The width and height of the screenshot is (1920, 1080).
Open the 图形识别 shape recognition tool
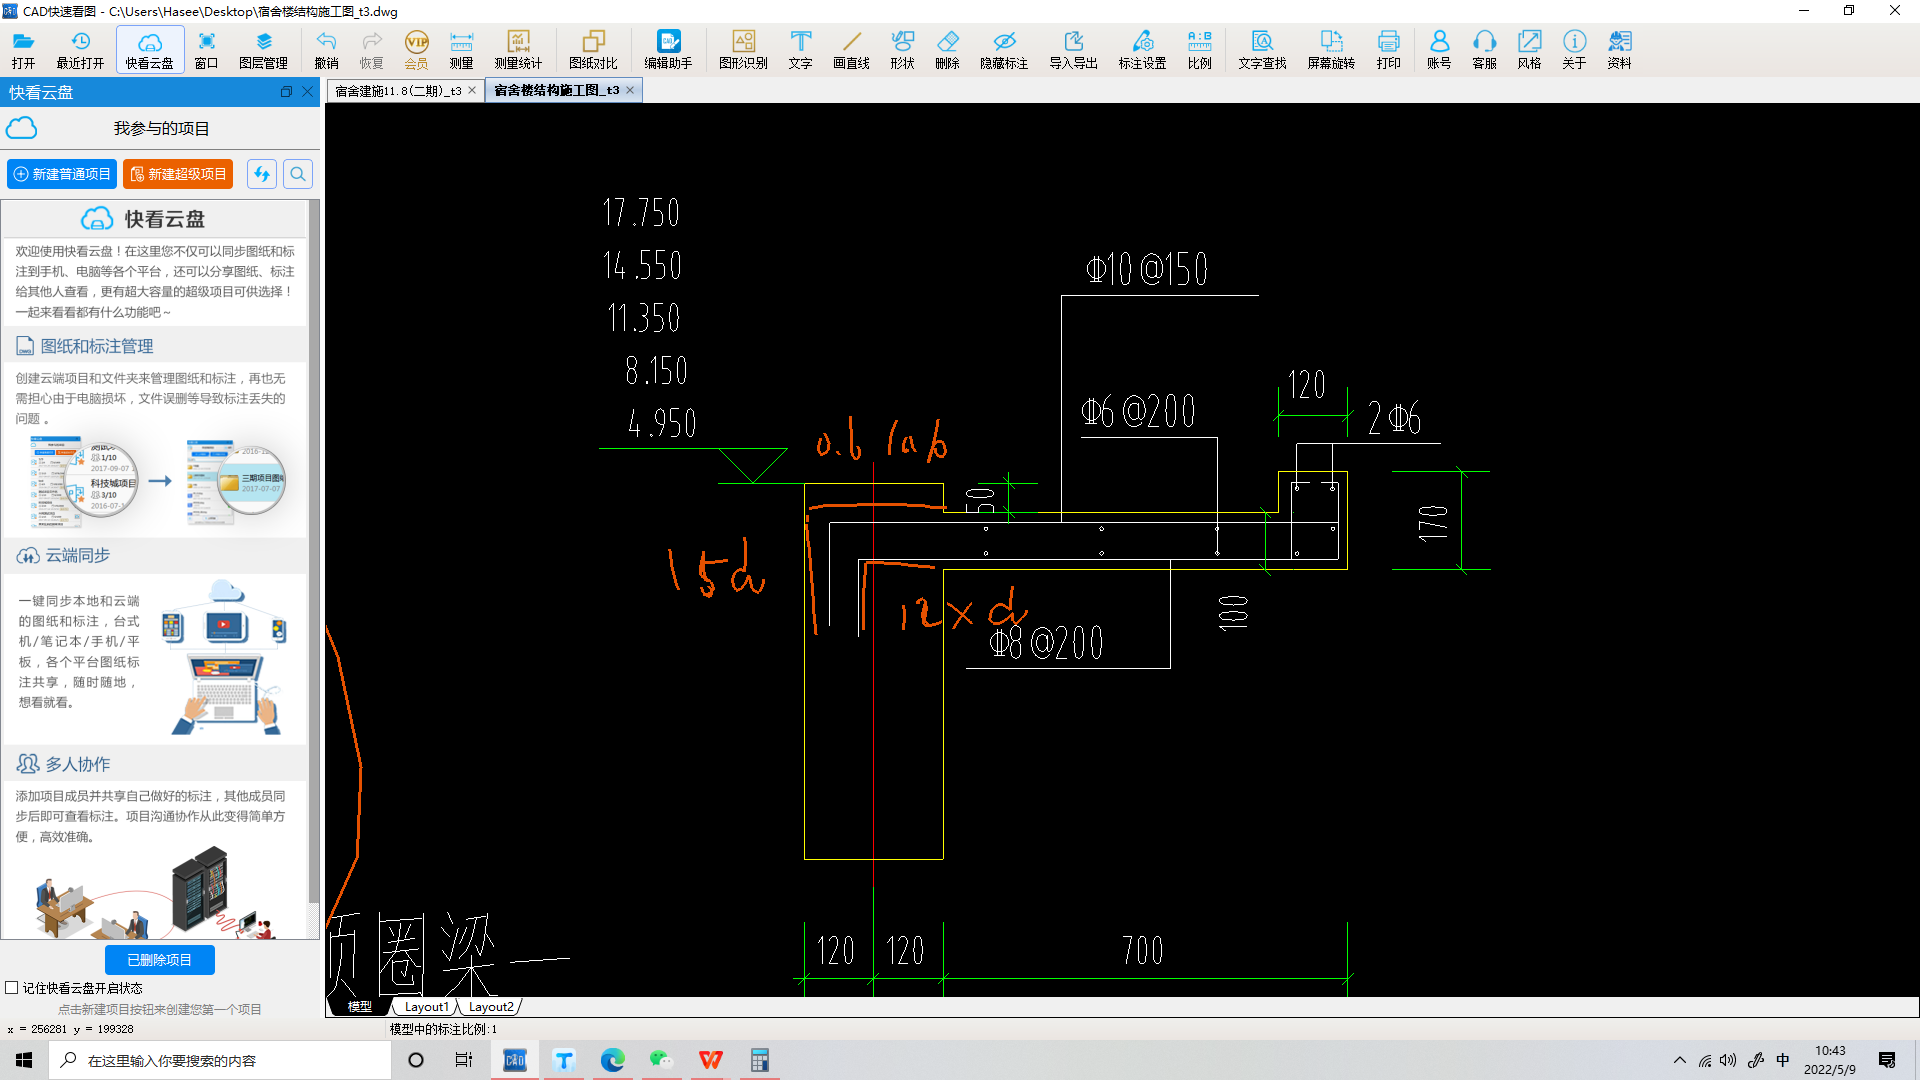[743, 49]
